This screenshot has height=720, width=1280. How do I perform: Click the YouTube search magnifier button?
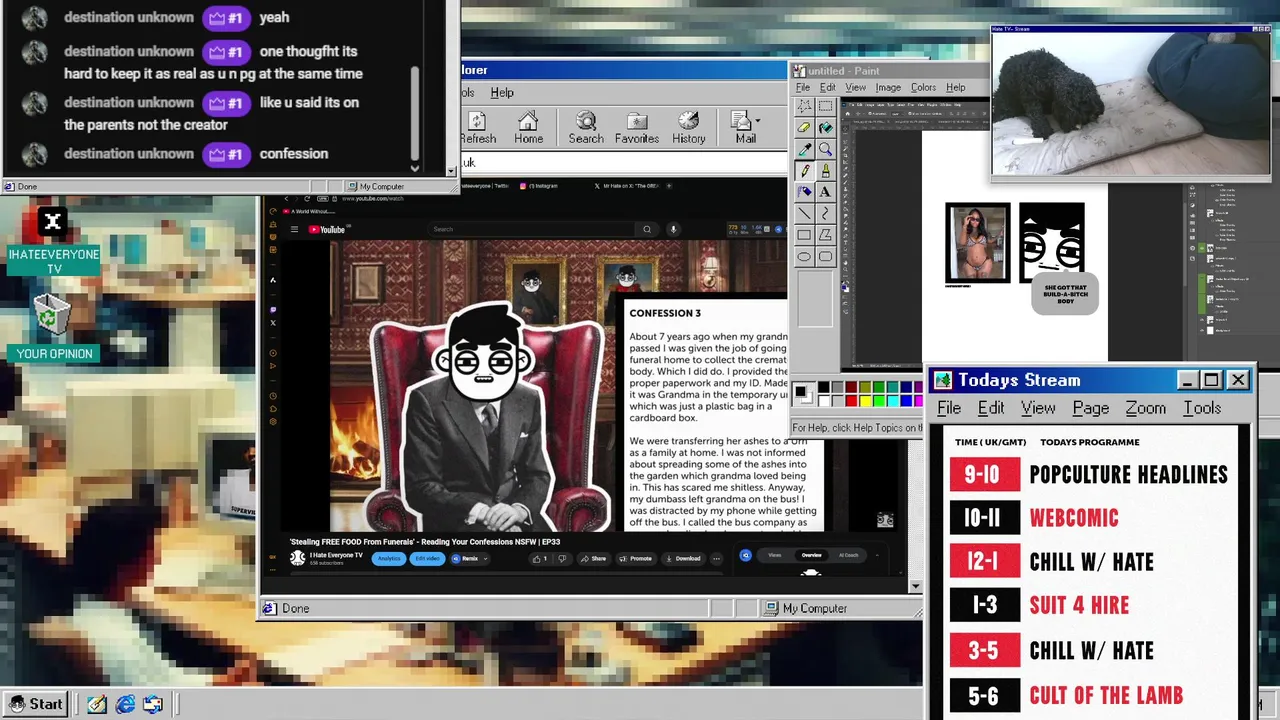tap(647, 229)
